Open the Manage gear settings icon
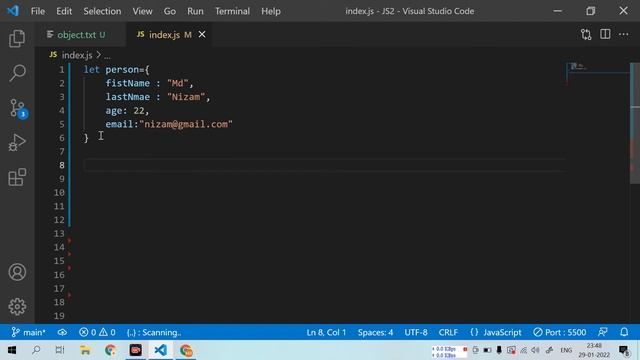Viewport: 640px width, 360px height. [17, 307]
